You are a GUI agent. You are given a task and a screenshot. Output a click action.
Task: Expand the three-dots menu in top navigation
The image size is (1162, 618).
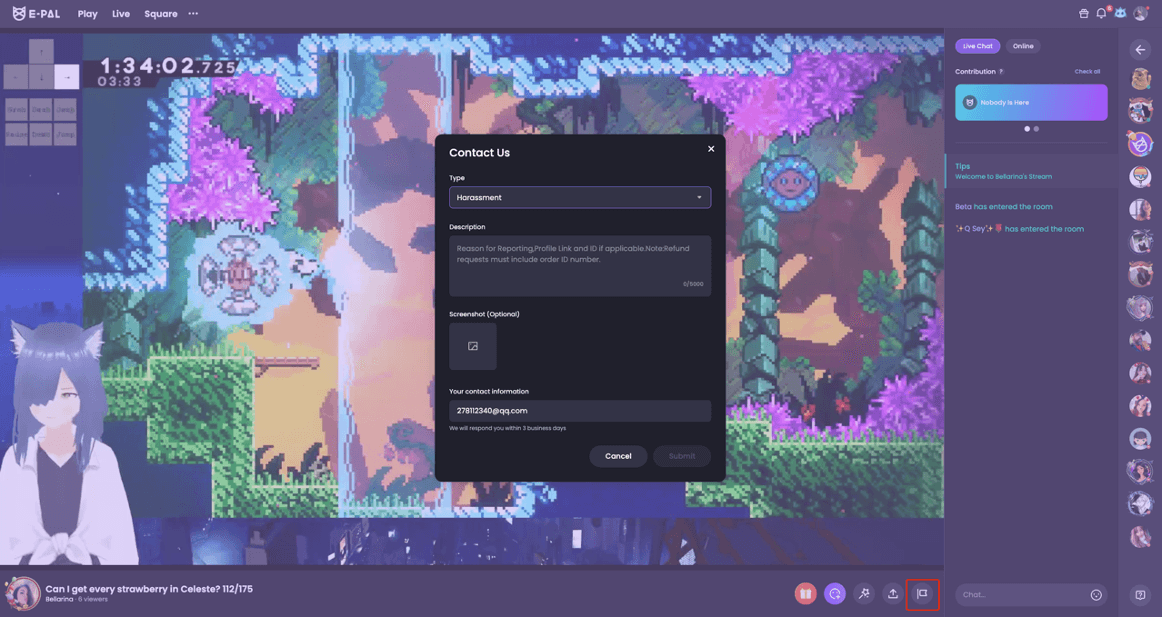click(193, 14)
